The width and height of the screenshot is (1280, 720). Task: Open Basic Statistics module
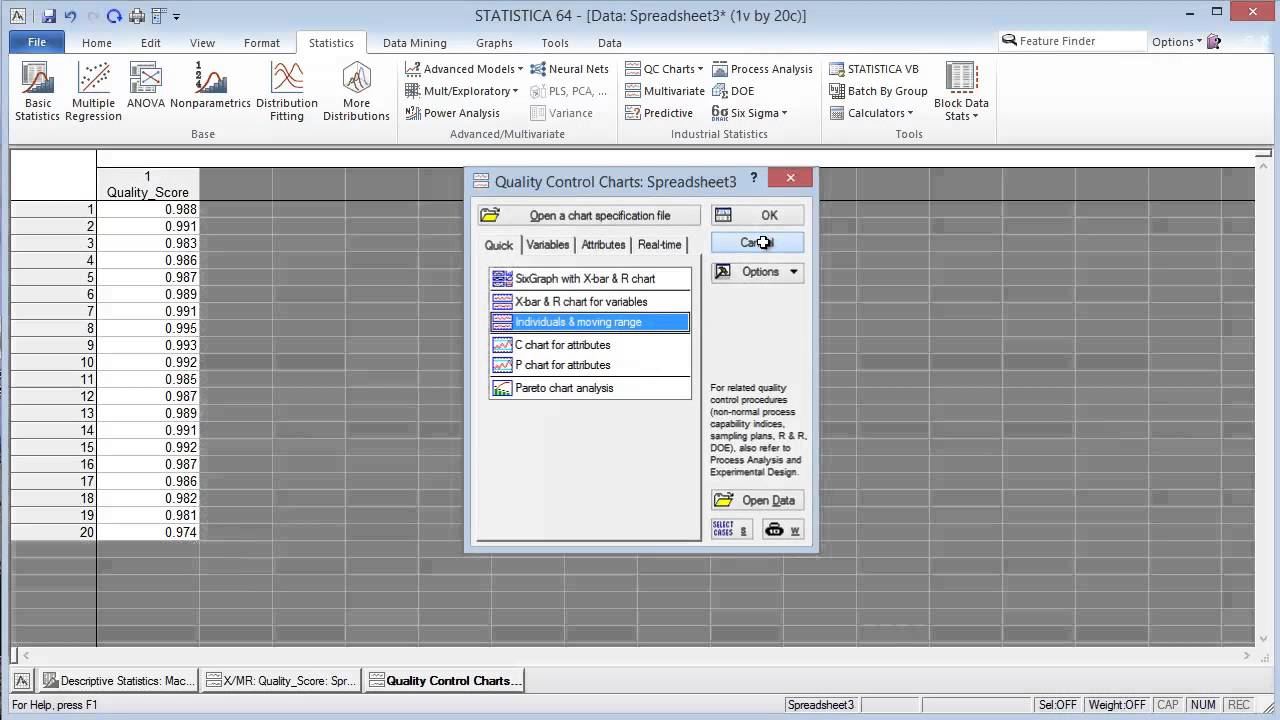click(38, 92)
